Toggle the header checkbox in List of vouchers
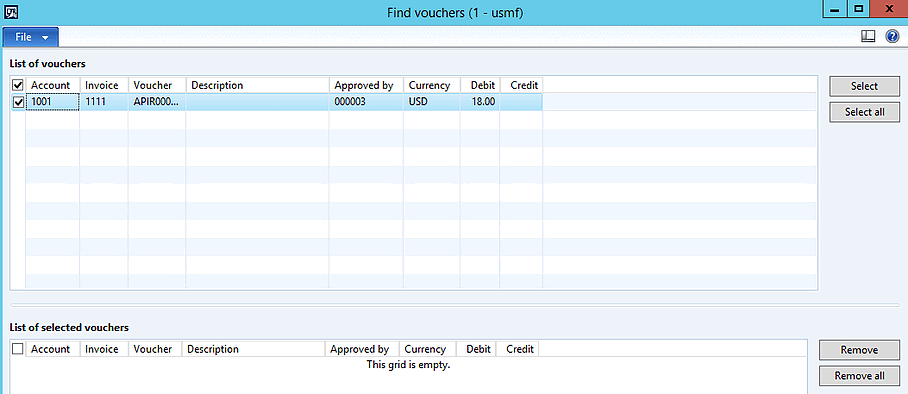 click(x=18, y=85)
